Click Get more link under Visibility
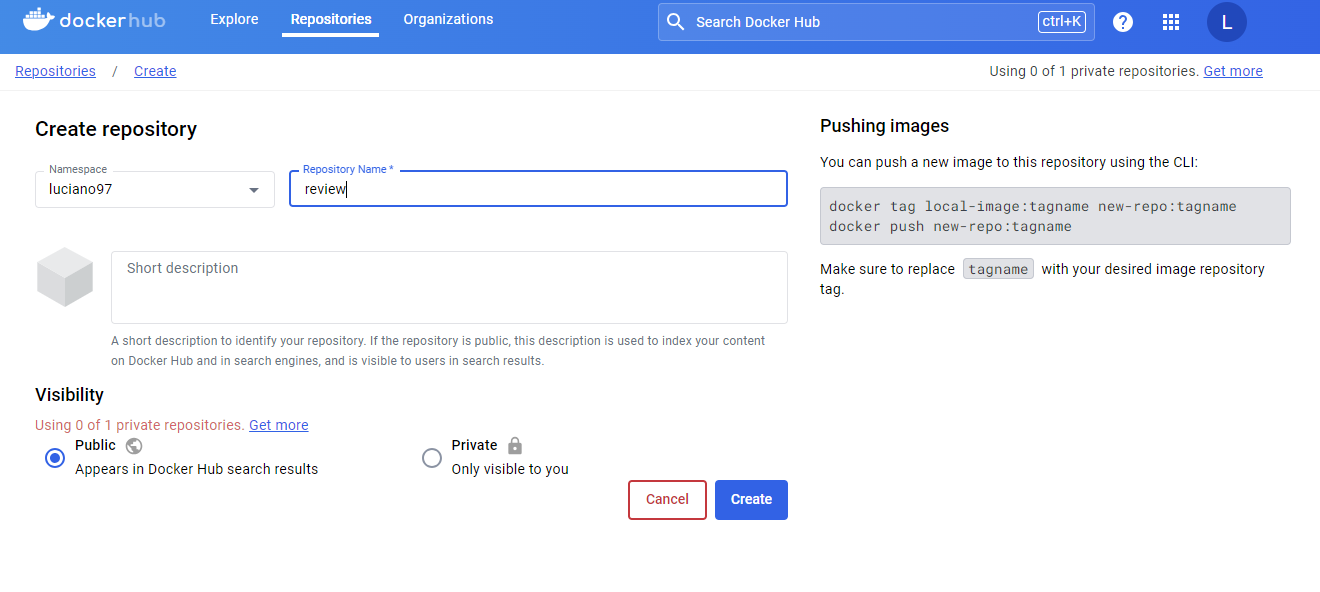1320x592 pixels. tap(278, 425)
